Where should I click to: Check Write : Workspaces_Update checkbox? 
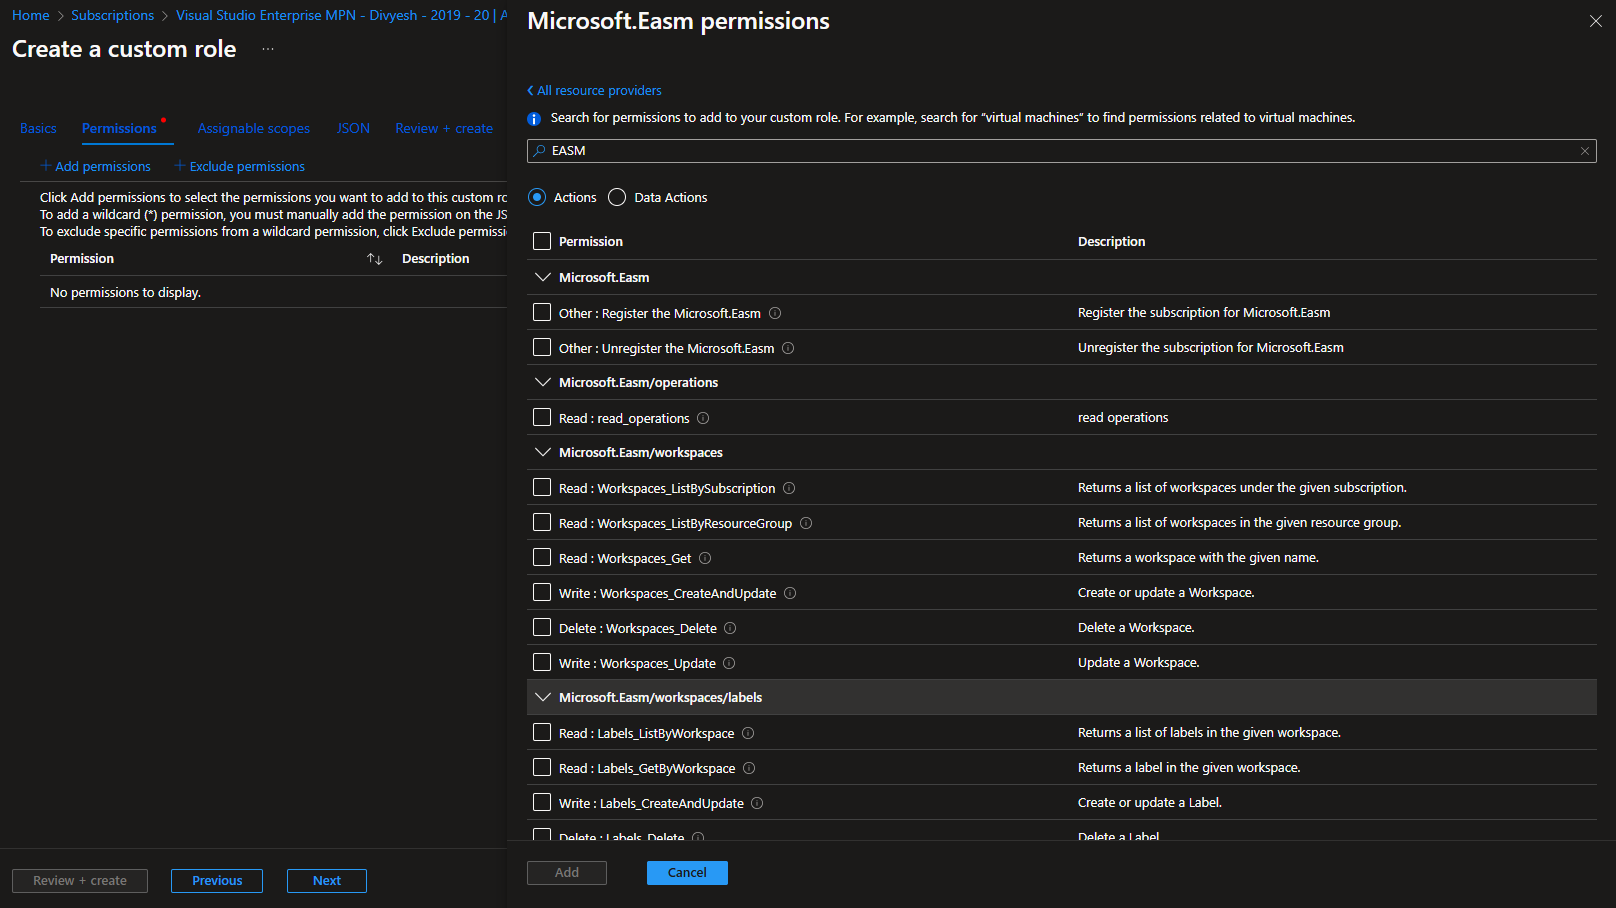[542, 662]
